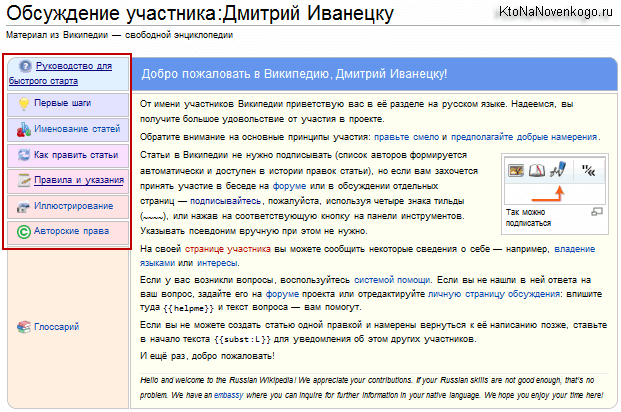Click the camera icon for Иллюстрирование
The width and height of the screenshot is (621, 412).
(x=23, y=206)
